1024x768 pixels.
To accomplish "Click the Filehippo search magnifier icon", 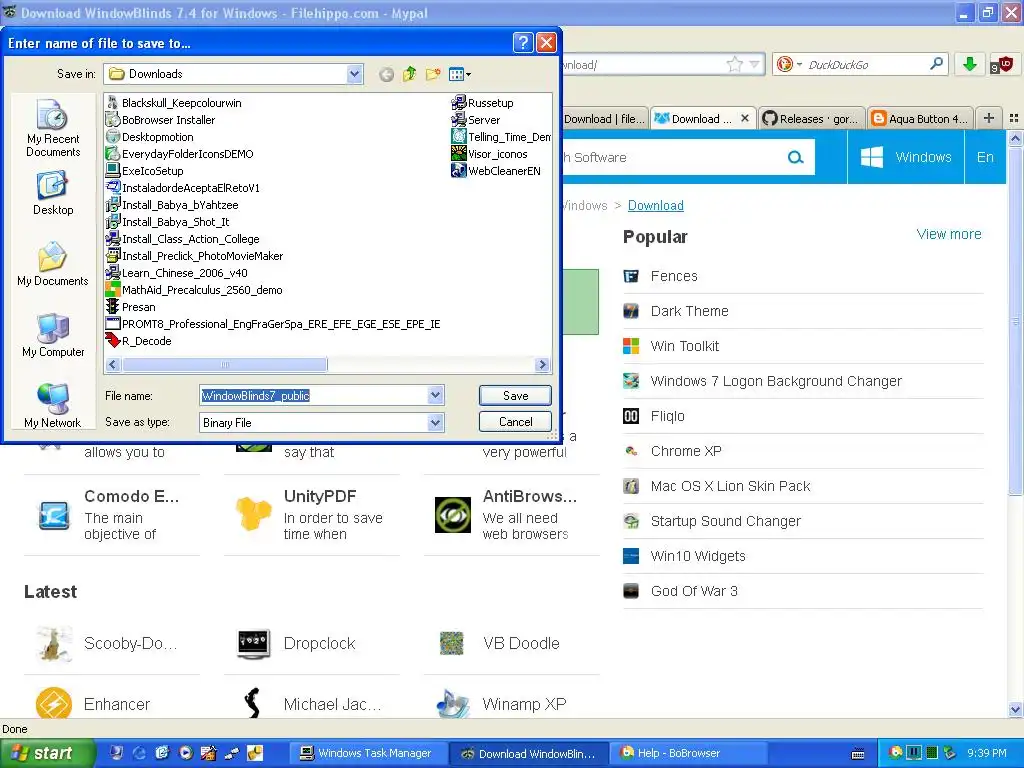I will point(795,157).
